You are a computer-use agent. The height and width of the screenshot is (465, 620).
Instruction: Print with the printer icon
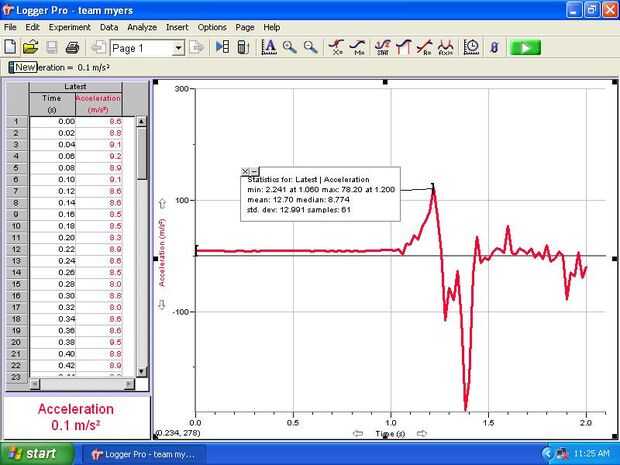[72, 47]
